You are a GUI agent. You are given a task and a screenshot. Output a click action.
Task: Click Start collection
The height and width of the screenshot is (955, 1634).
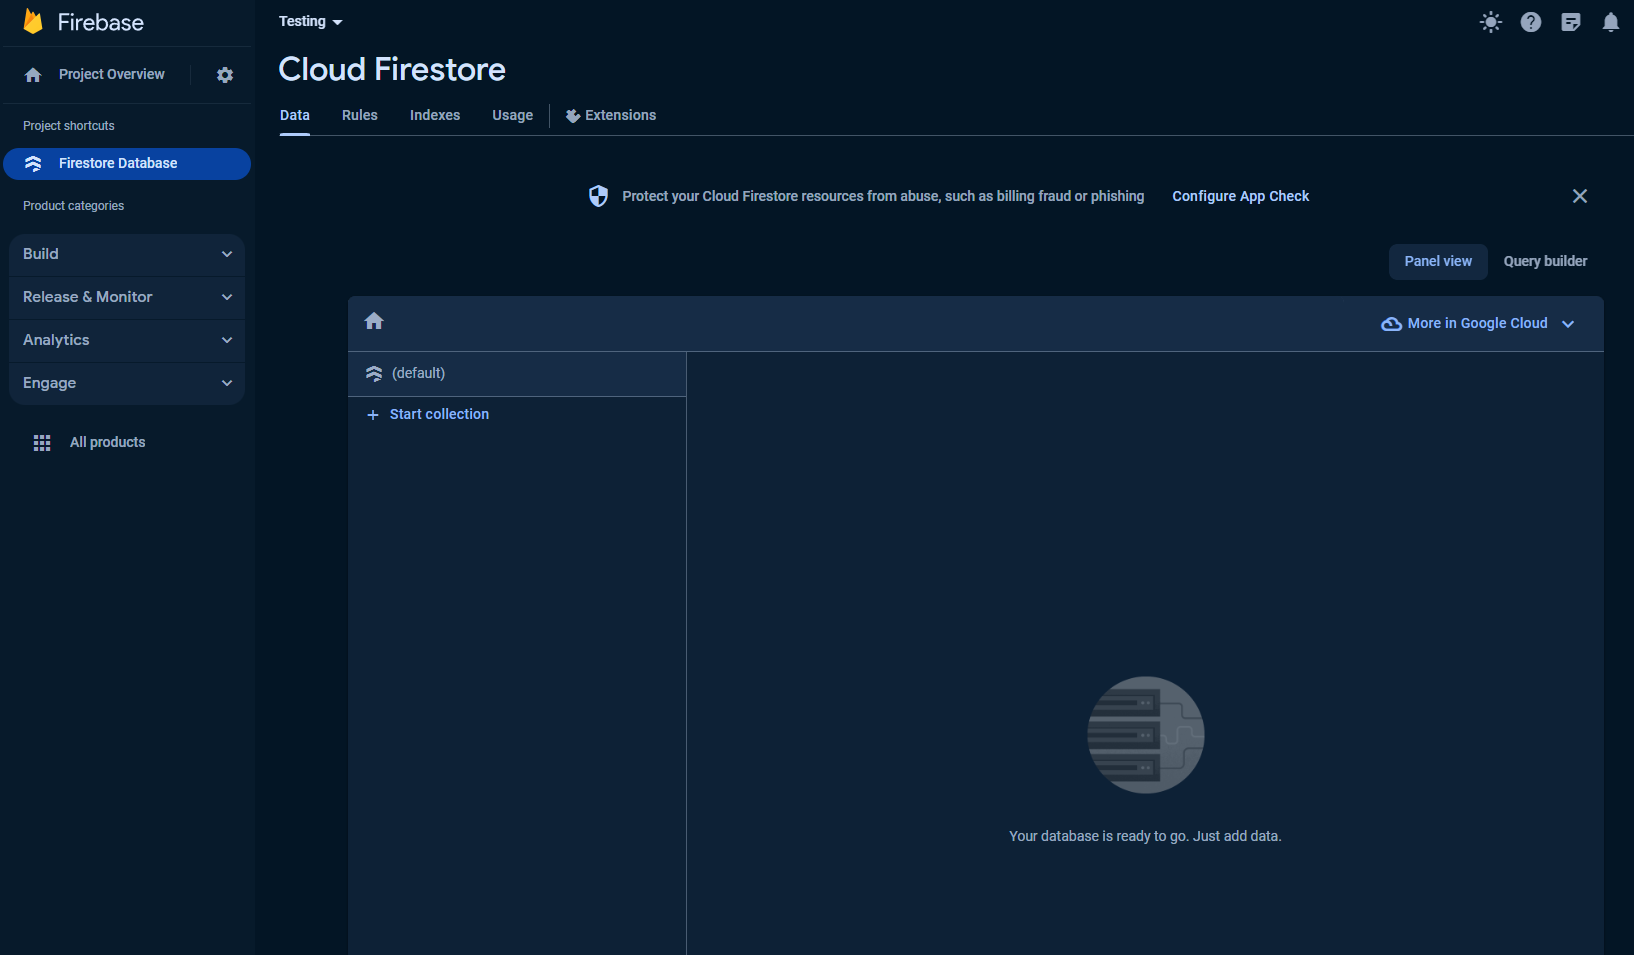439,414
